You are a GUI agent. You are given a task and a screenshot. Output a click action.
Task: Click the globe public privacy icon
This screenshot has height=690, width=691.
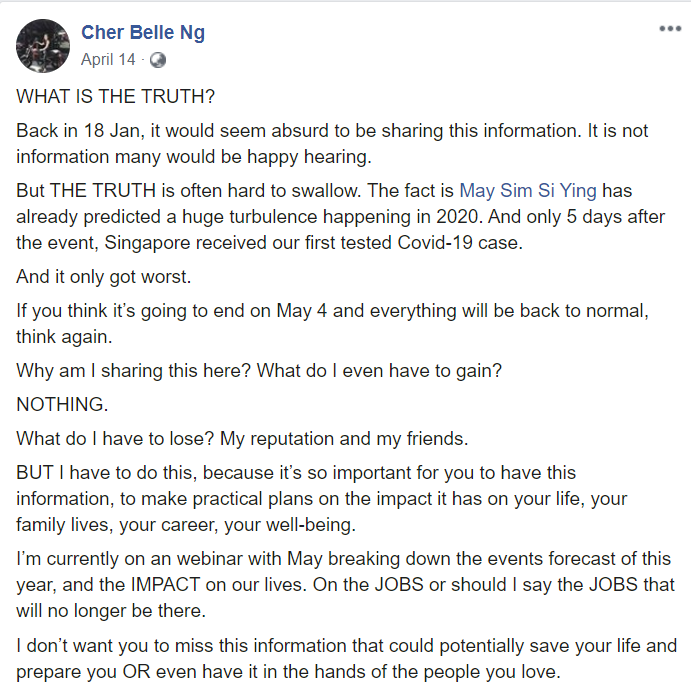[x=157, y=60]
